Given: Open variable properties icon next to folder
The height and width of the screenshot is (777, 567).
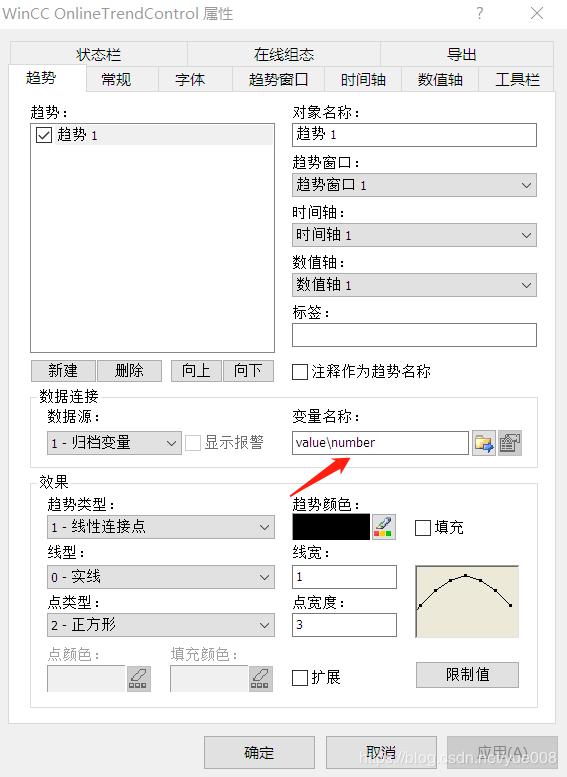Looking at the screenshot, I should [x=510, y=443].
